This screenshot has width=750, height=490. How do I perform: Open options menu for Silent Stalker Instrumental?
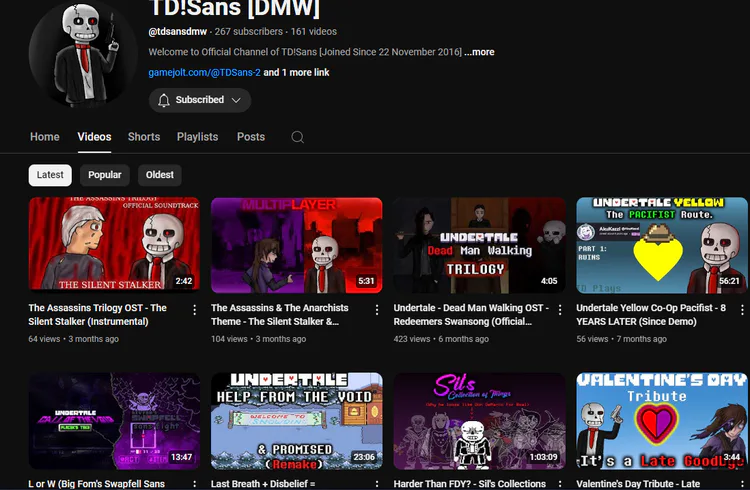coord(194,310)
